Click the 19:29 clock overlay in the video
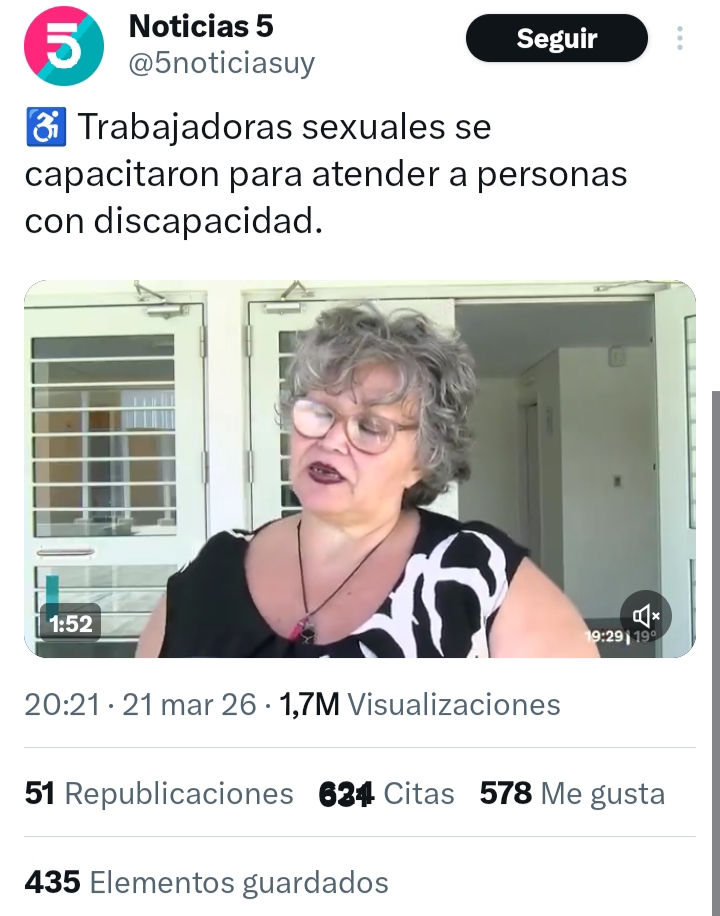720x916 pixels. tap(604, 636)
